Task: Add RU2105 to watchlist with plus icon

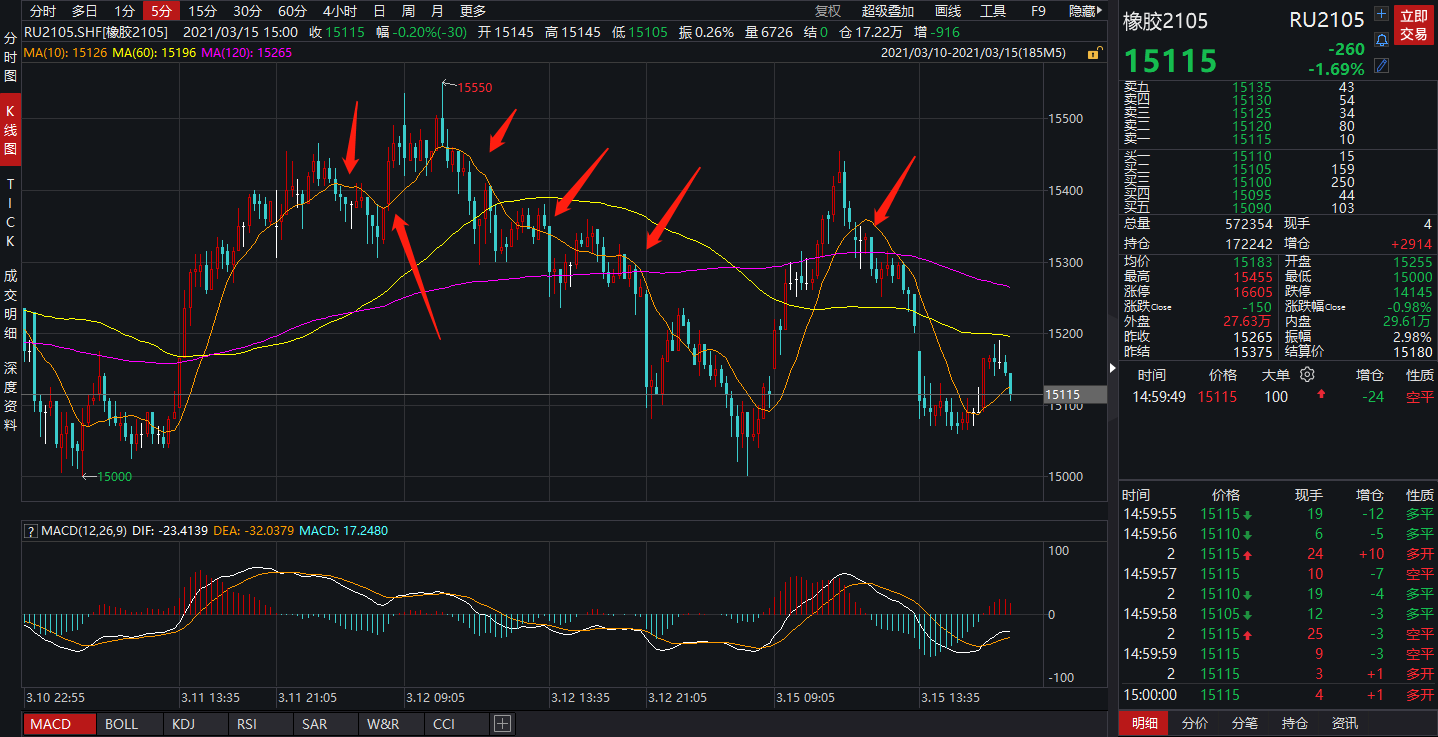Action: (1382, 14)
